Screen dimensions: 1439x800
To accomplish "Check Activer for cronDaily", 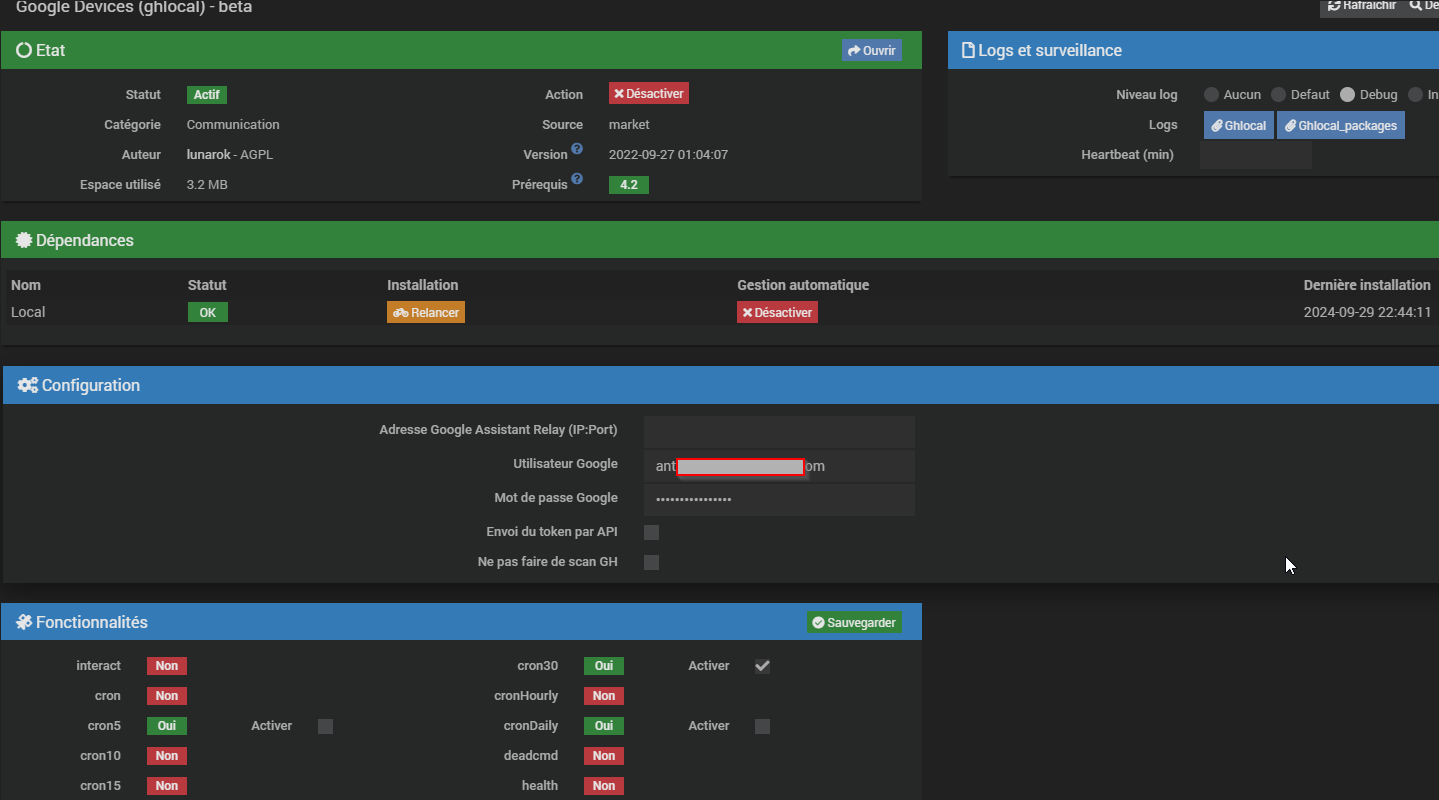I will pyautogui.click(x=762, y=726).
